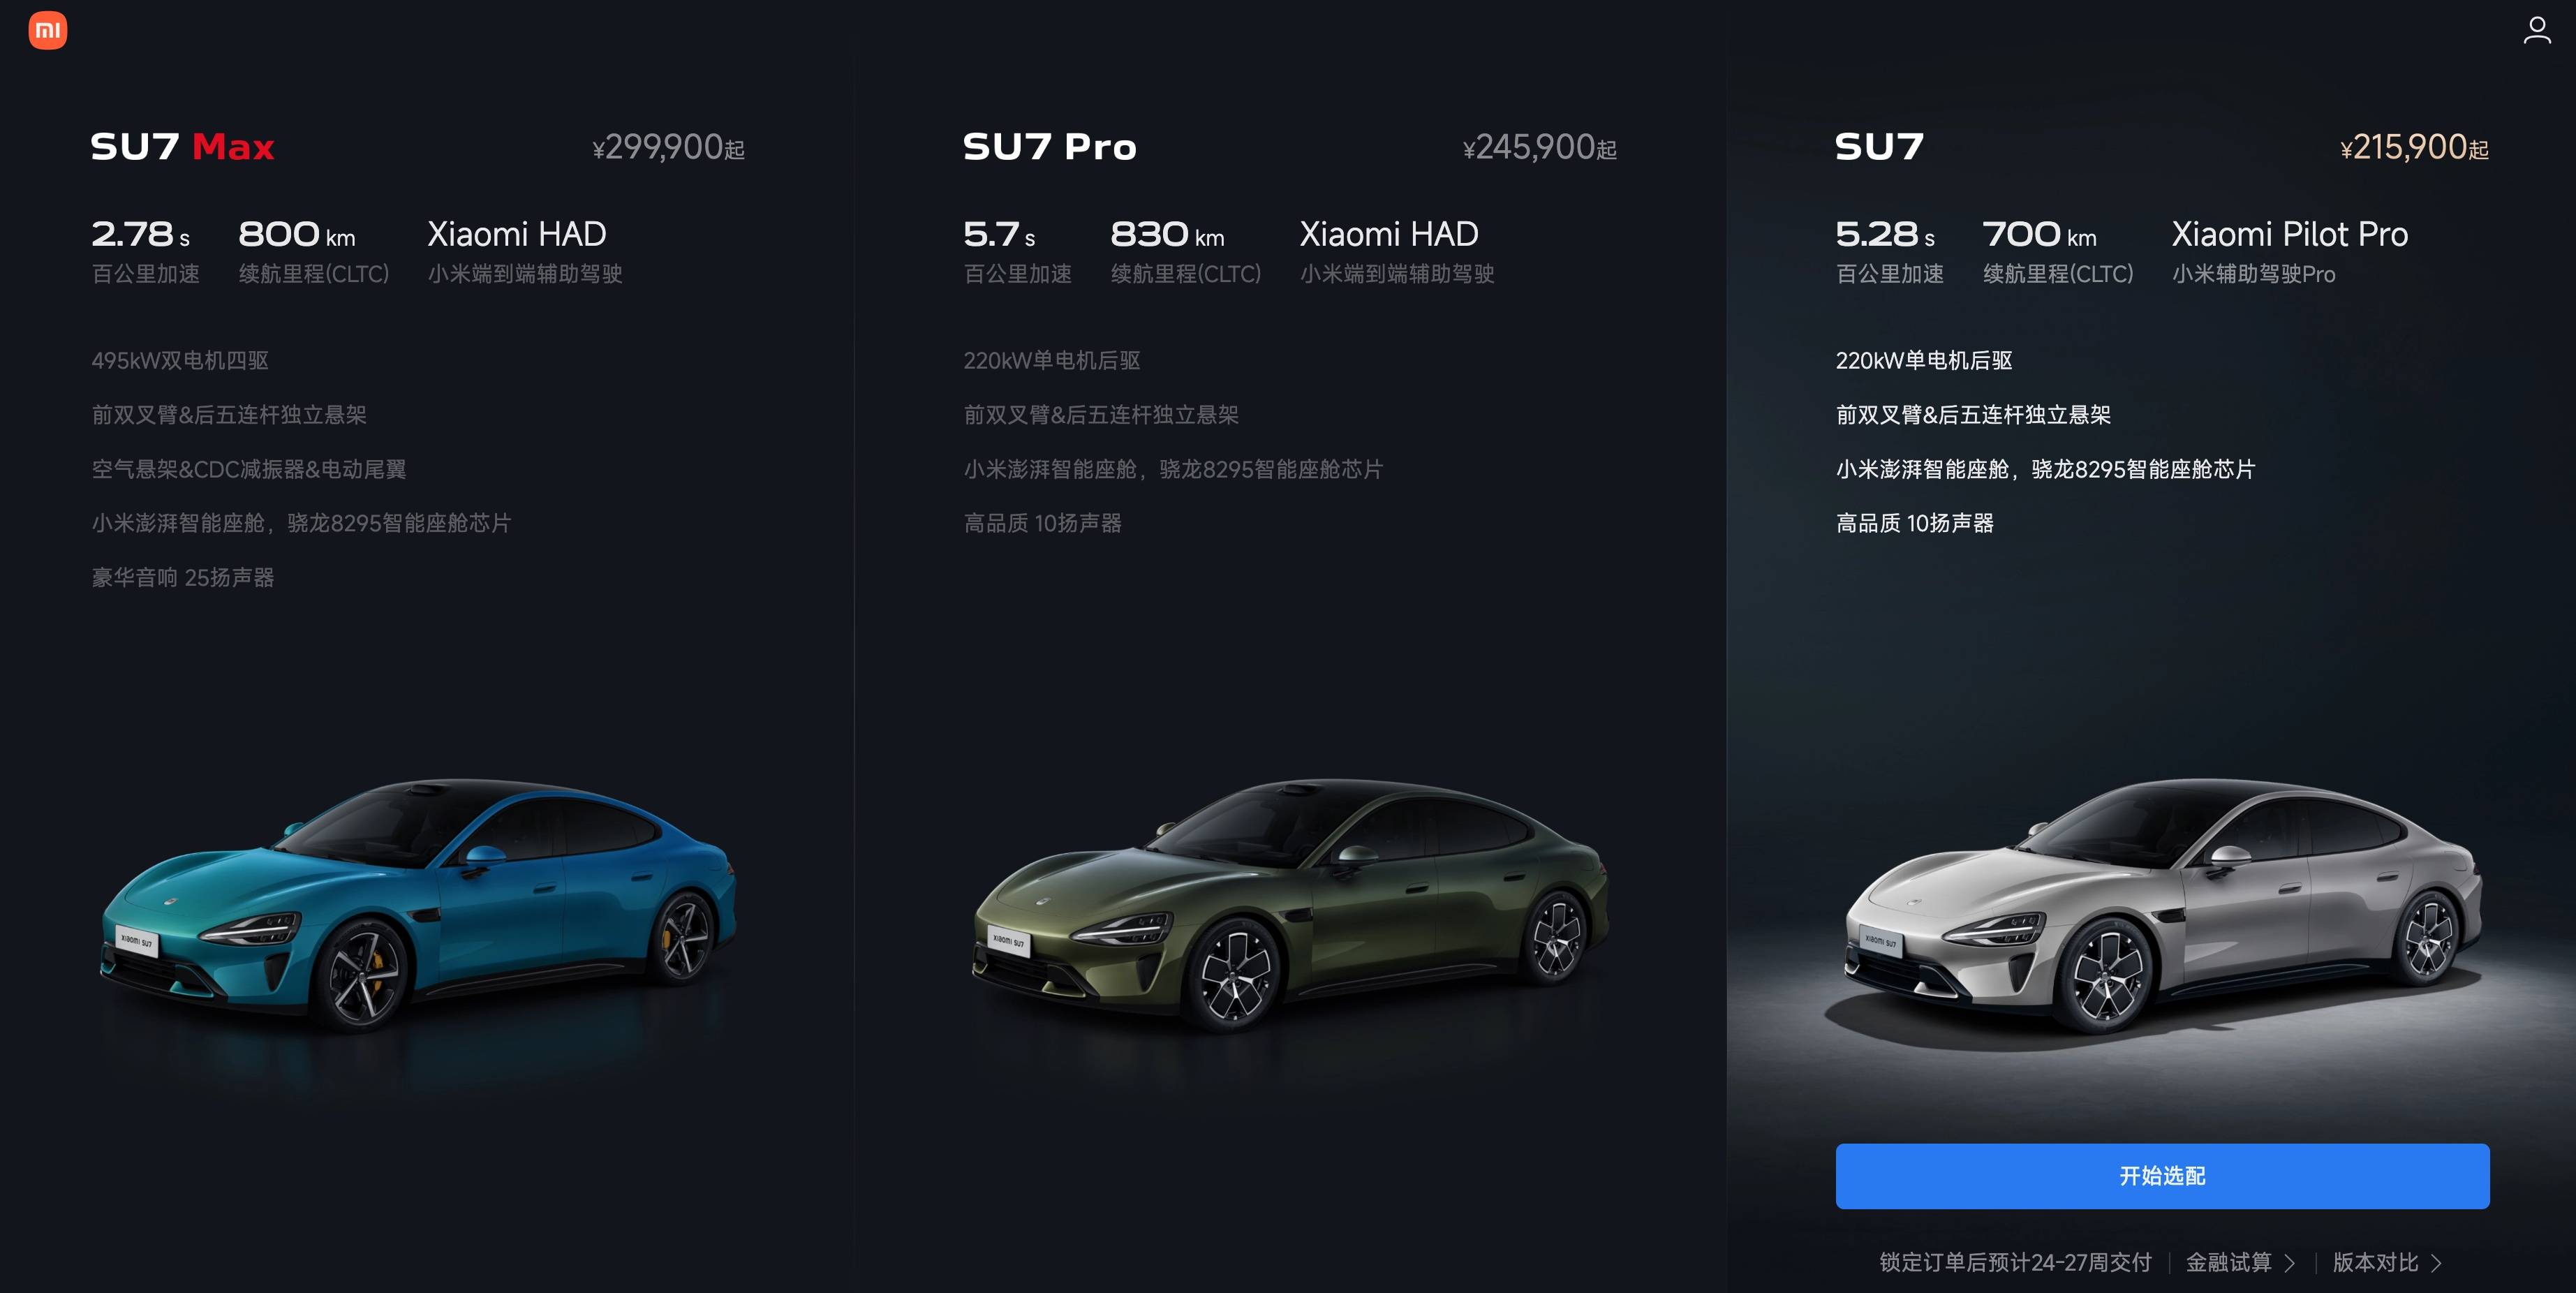Click the ¥299,900起 price label
The height and width of the screenshot is (1293, 2576).
[668, 148]
